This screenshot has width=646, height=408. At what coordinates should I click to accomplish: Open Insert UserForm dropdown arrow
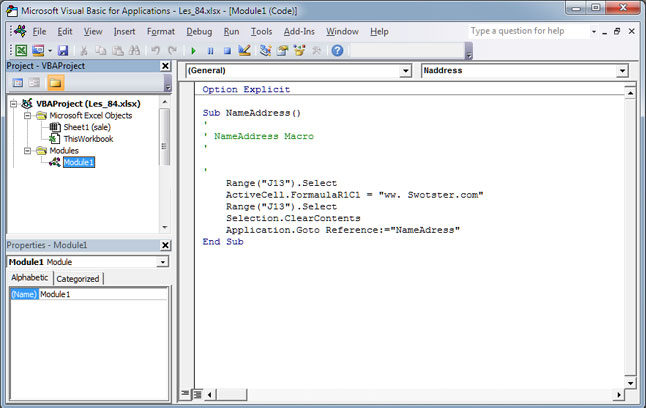pos(50,51)
